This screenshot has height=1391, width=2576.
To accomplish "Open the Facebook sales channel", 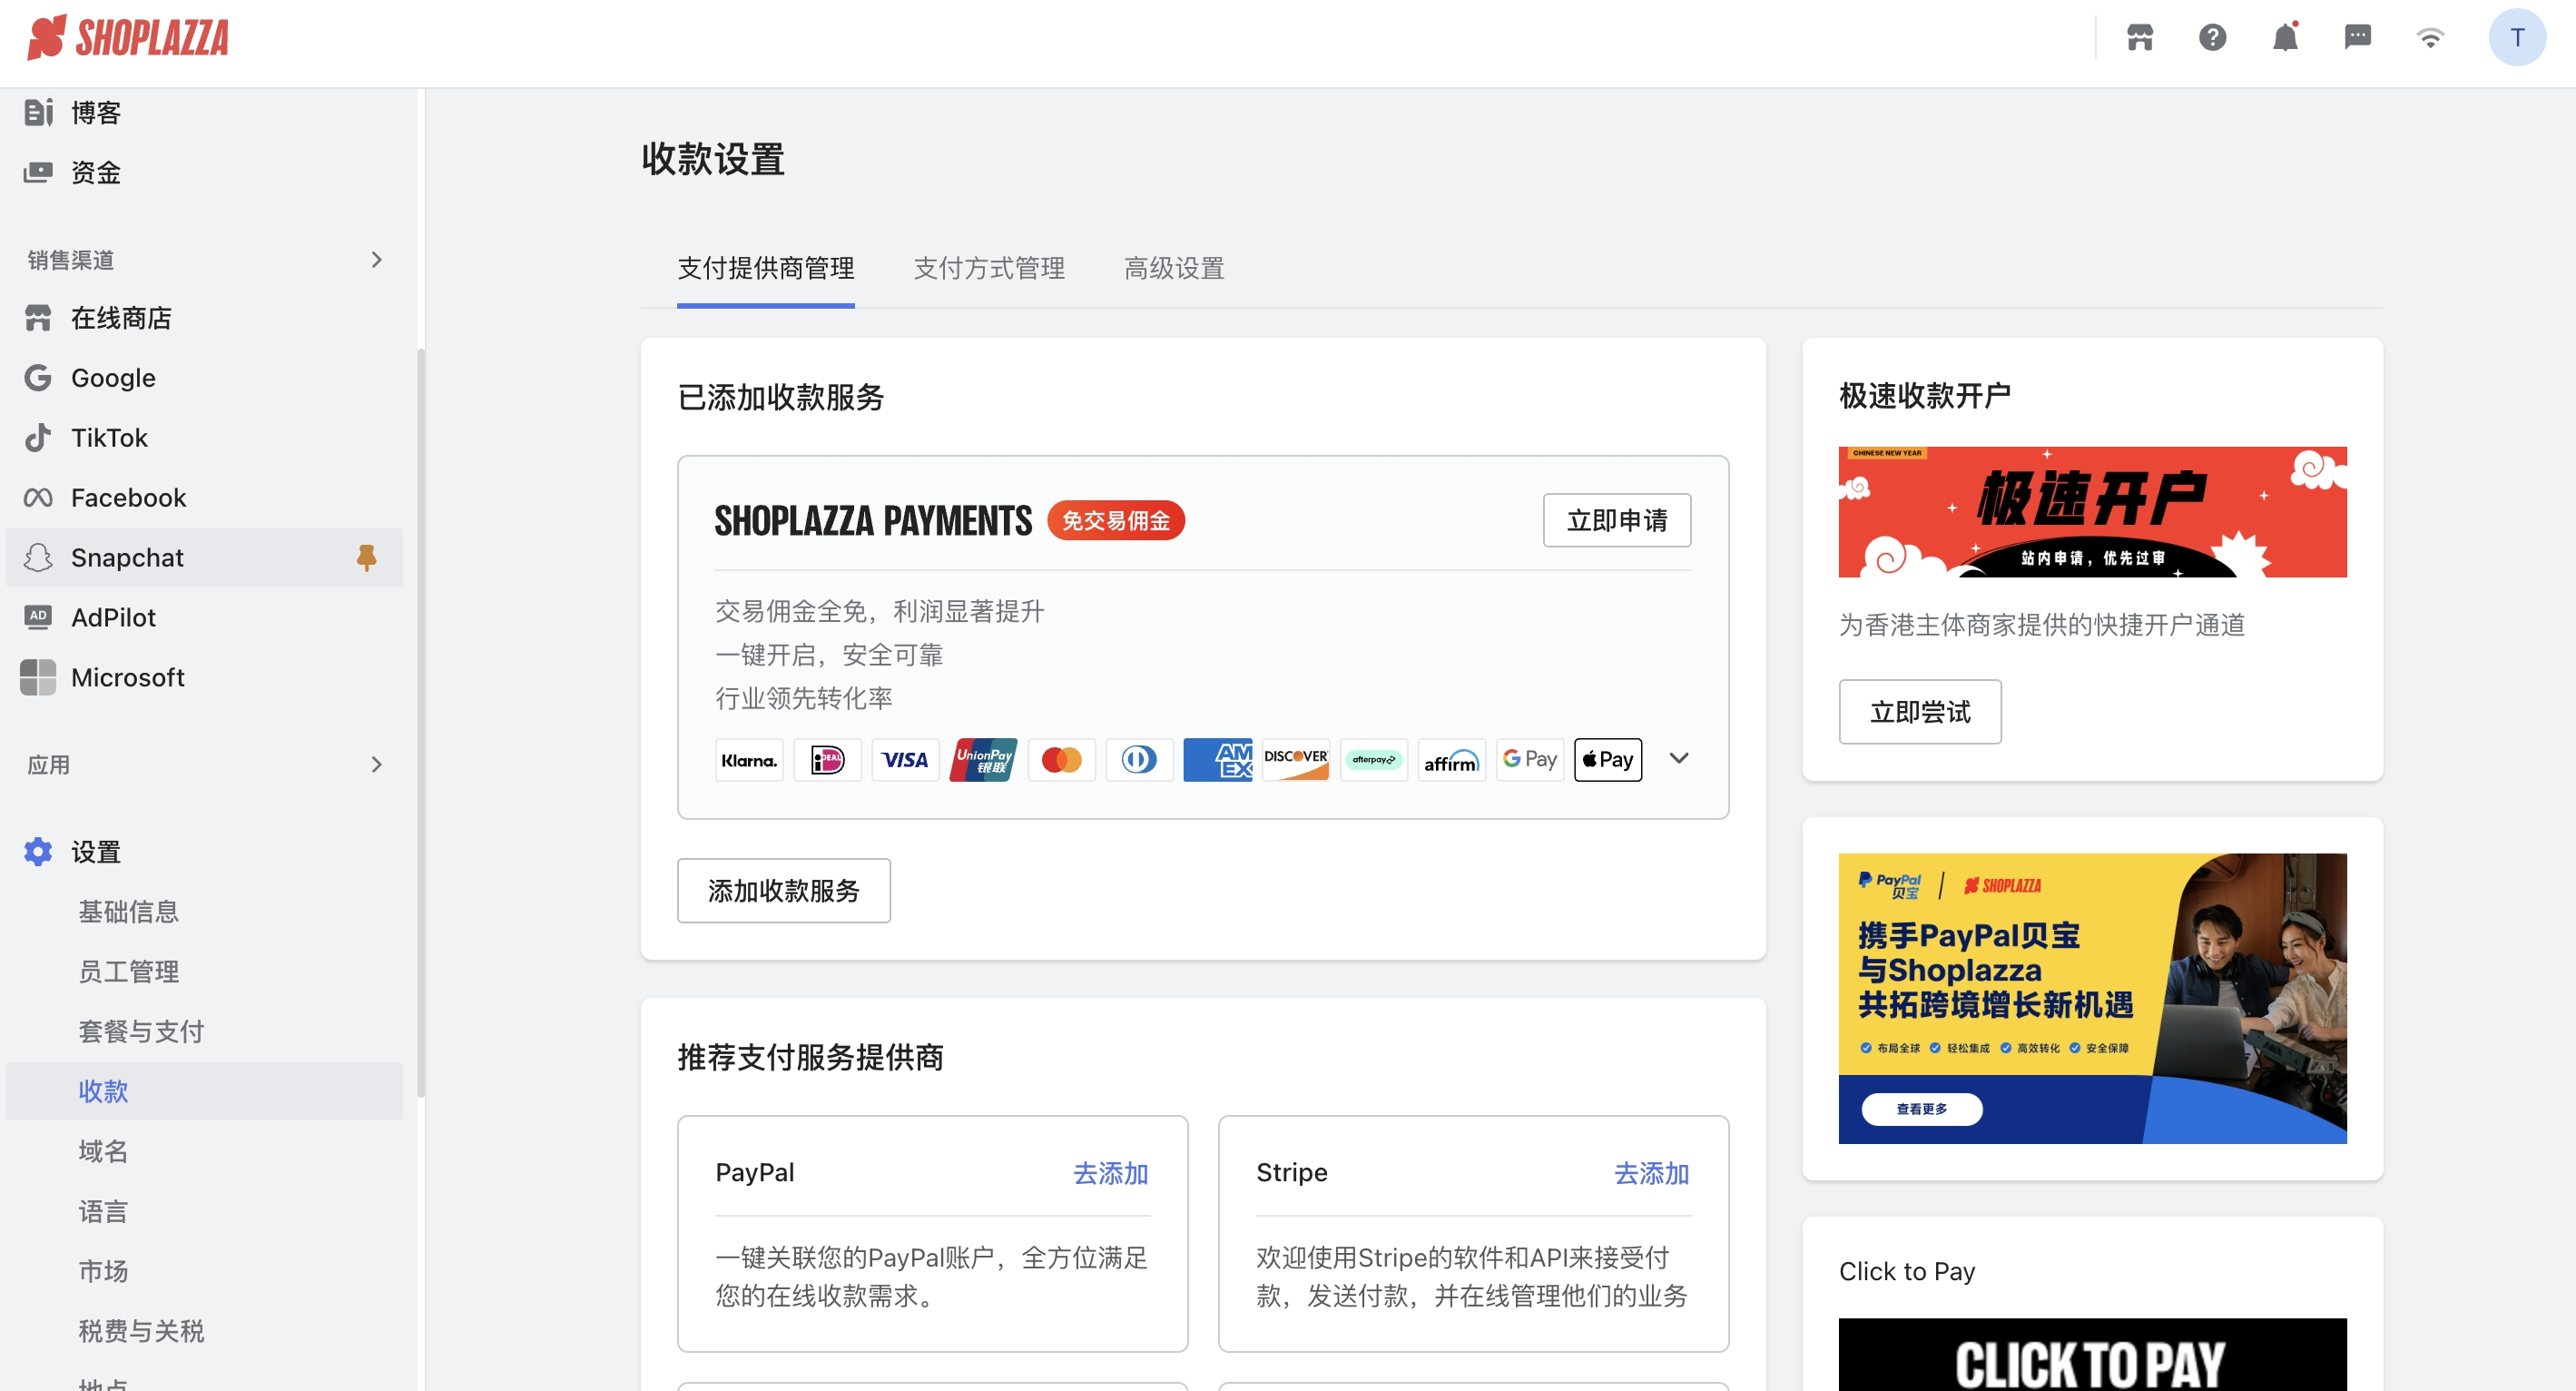I will (x=128, y=497).
